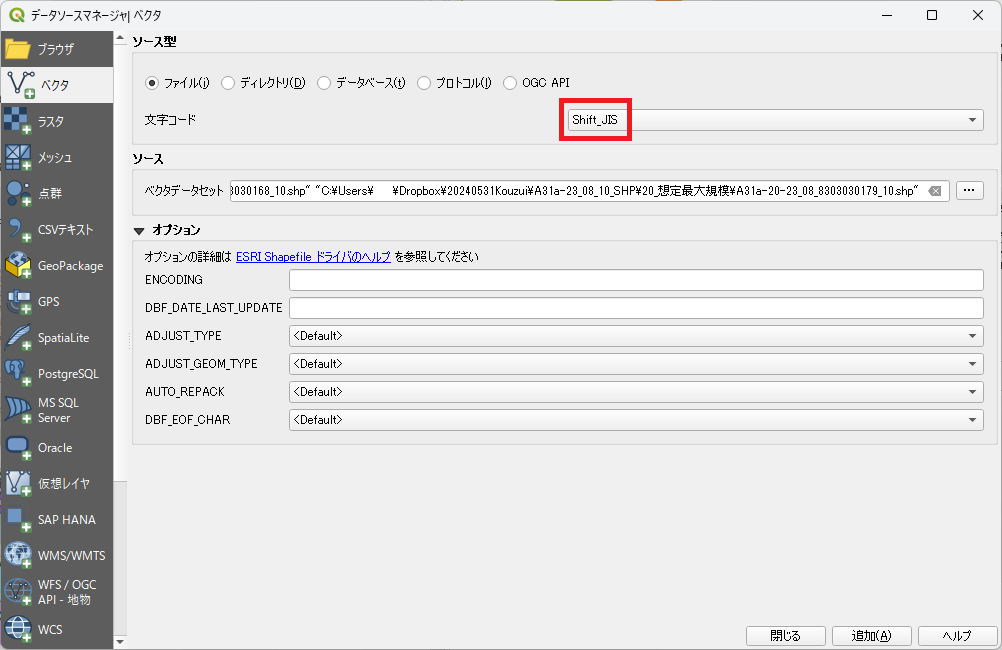This screenshot has width=1002, height=650.
Task: Select the Raster data source icon
Action: click(18, 121)
